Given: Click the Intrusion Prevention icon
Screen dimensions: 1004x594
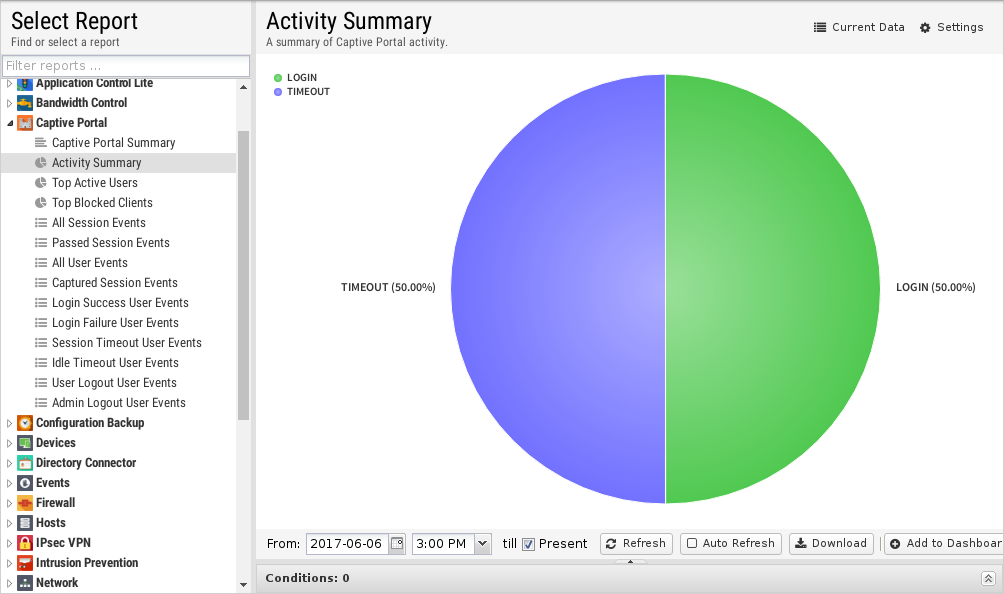Looking at the screenshot, I should (25, 563).
